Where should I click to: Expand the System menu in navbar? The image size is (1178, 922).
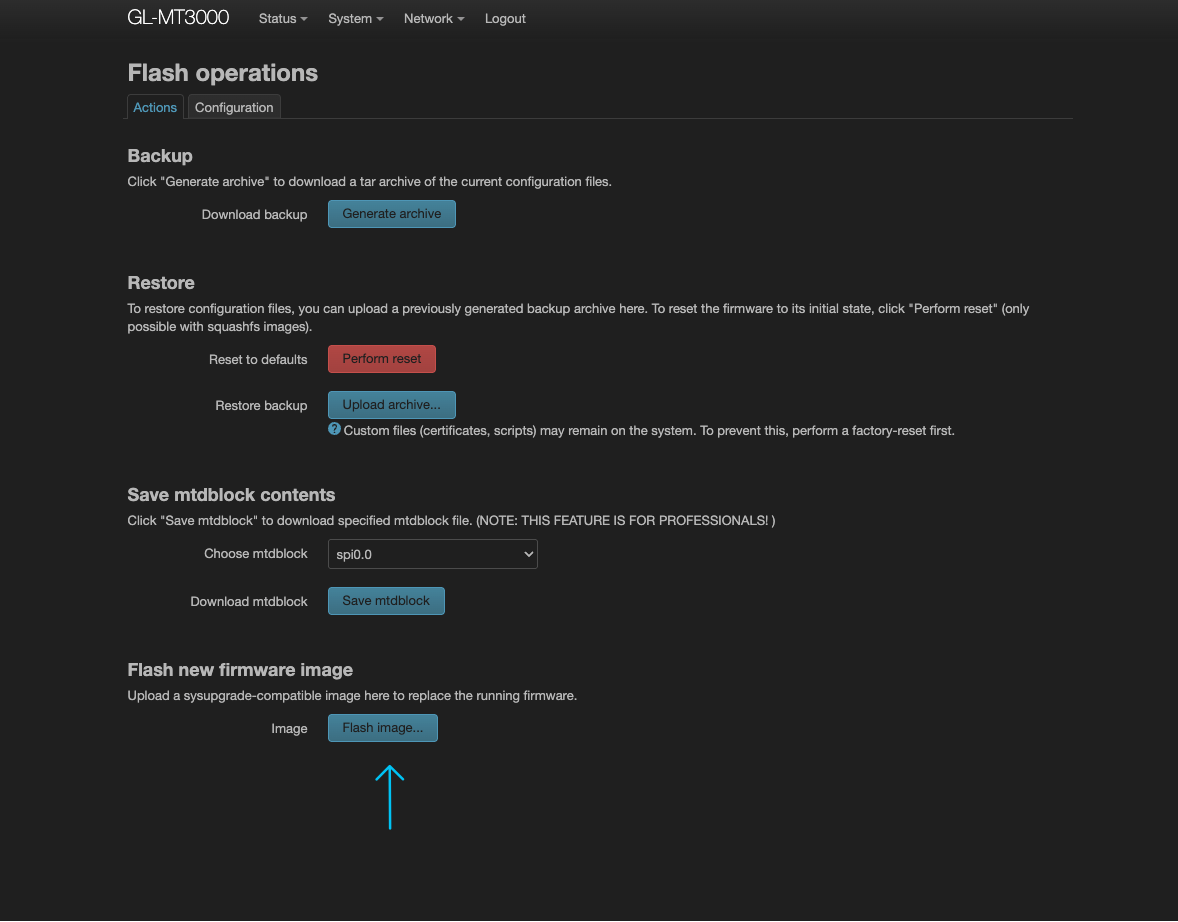(355, 19)
